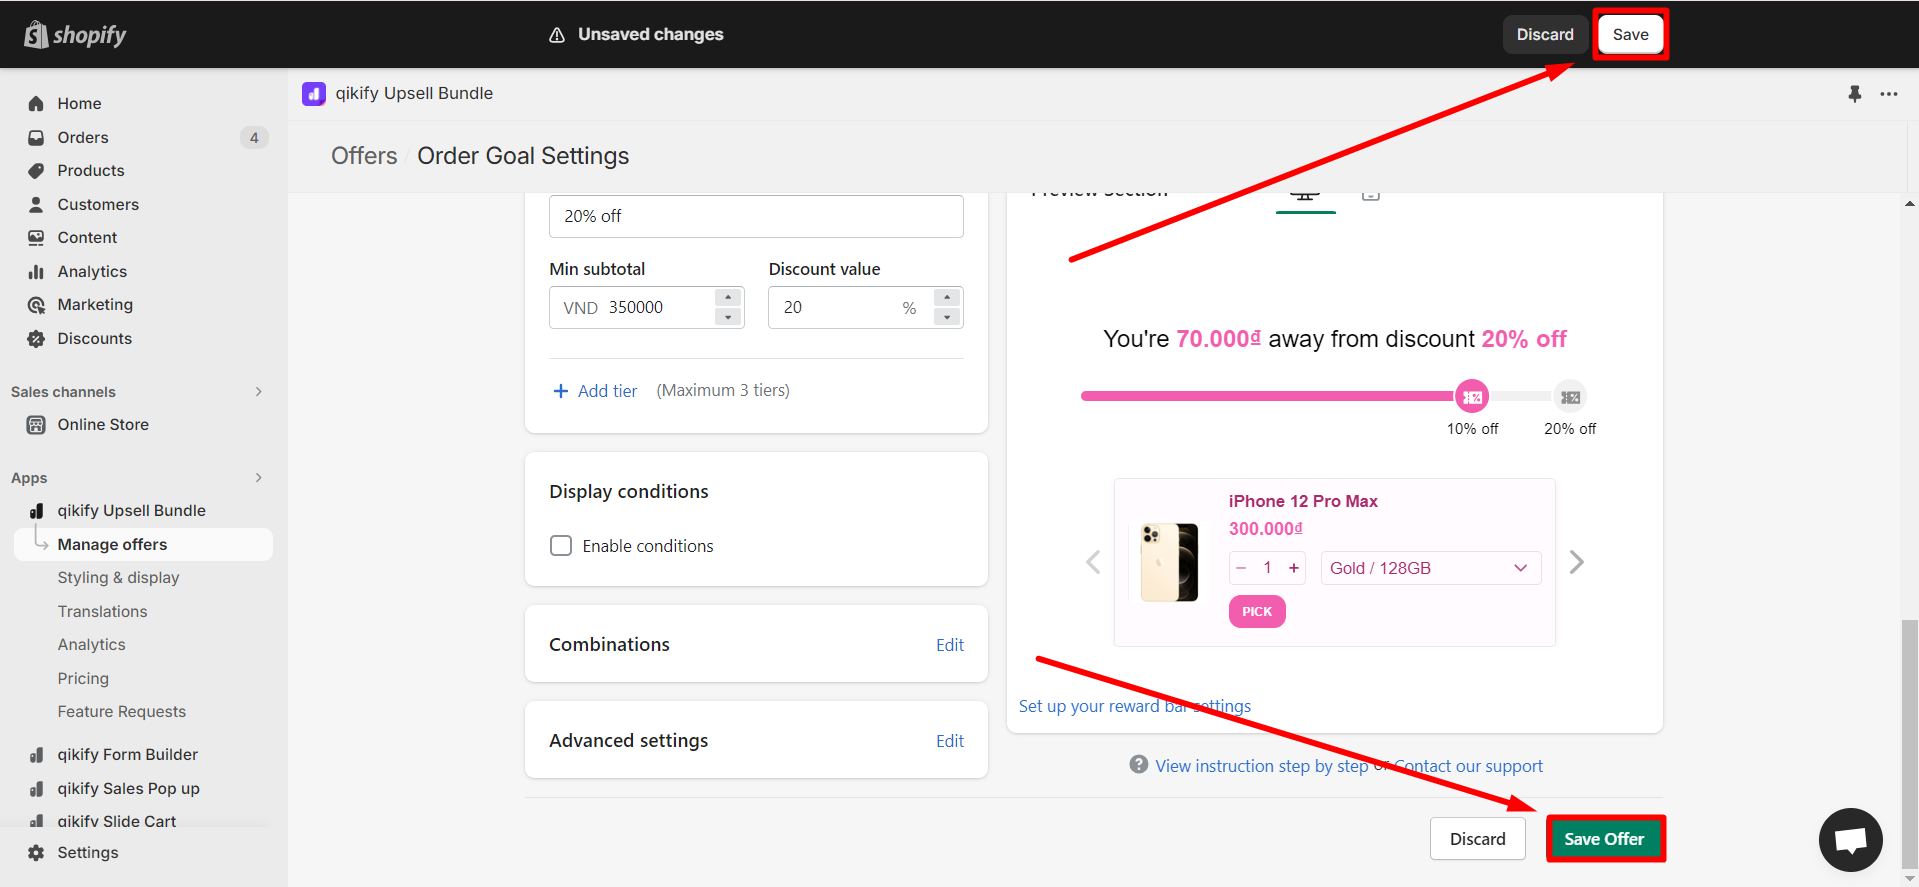
Task: Click the Products tag icon
Action: tap(36, 171)
